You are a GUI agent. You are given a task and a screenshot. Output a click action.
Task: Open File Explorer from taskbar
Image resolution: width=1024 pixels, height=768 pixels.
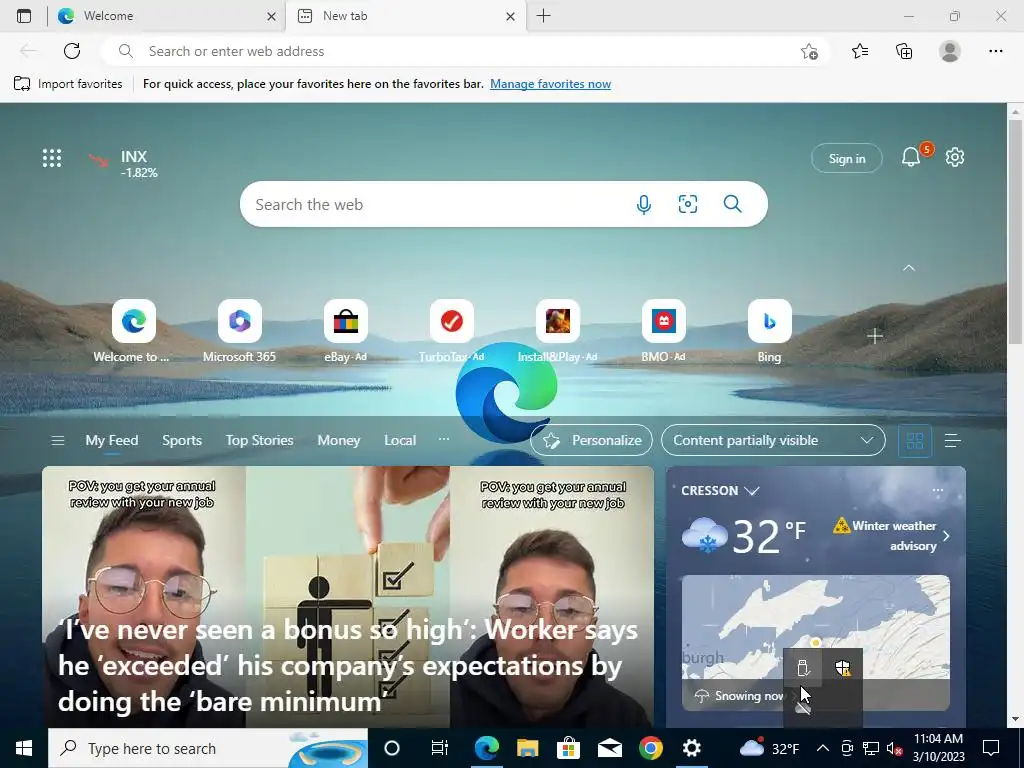tap(528, 748)
